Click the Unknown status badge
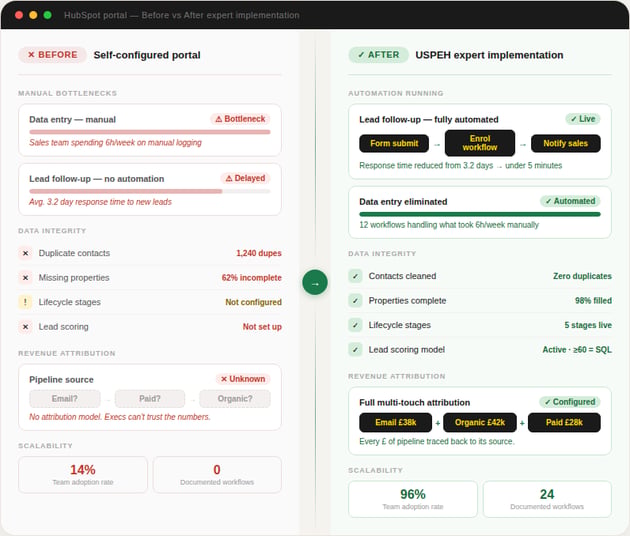 click(243, 379)
